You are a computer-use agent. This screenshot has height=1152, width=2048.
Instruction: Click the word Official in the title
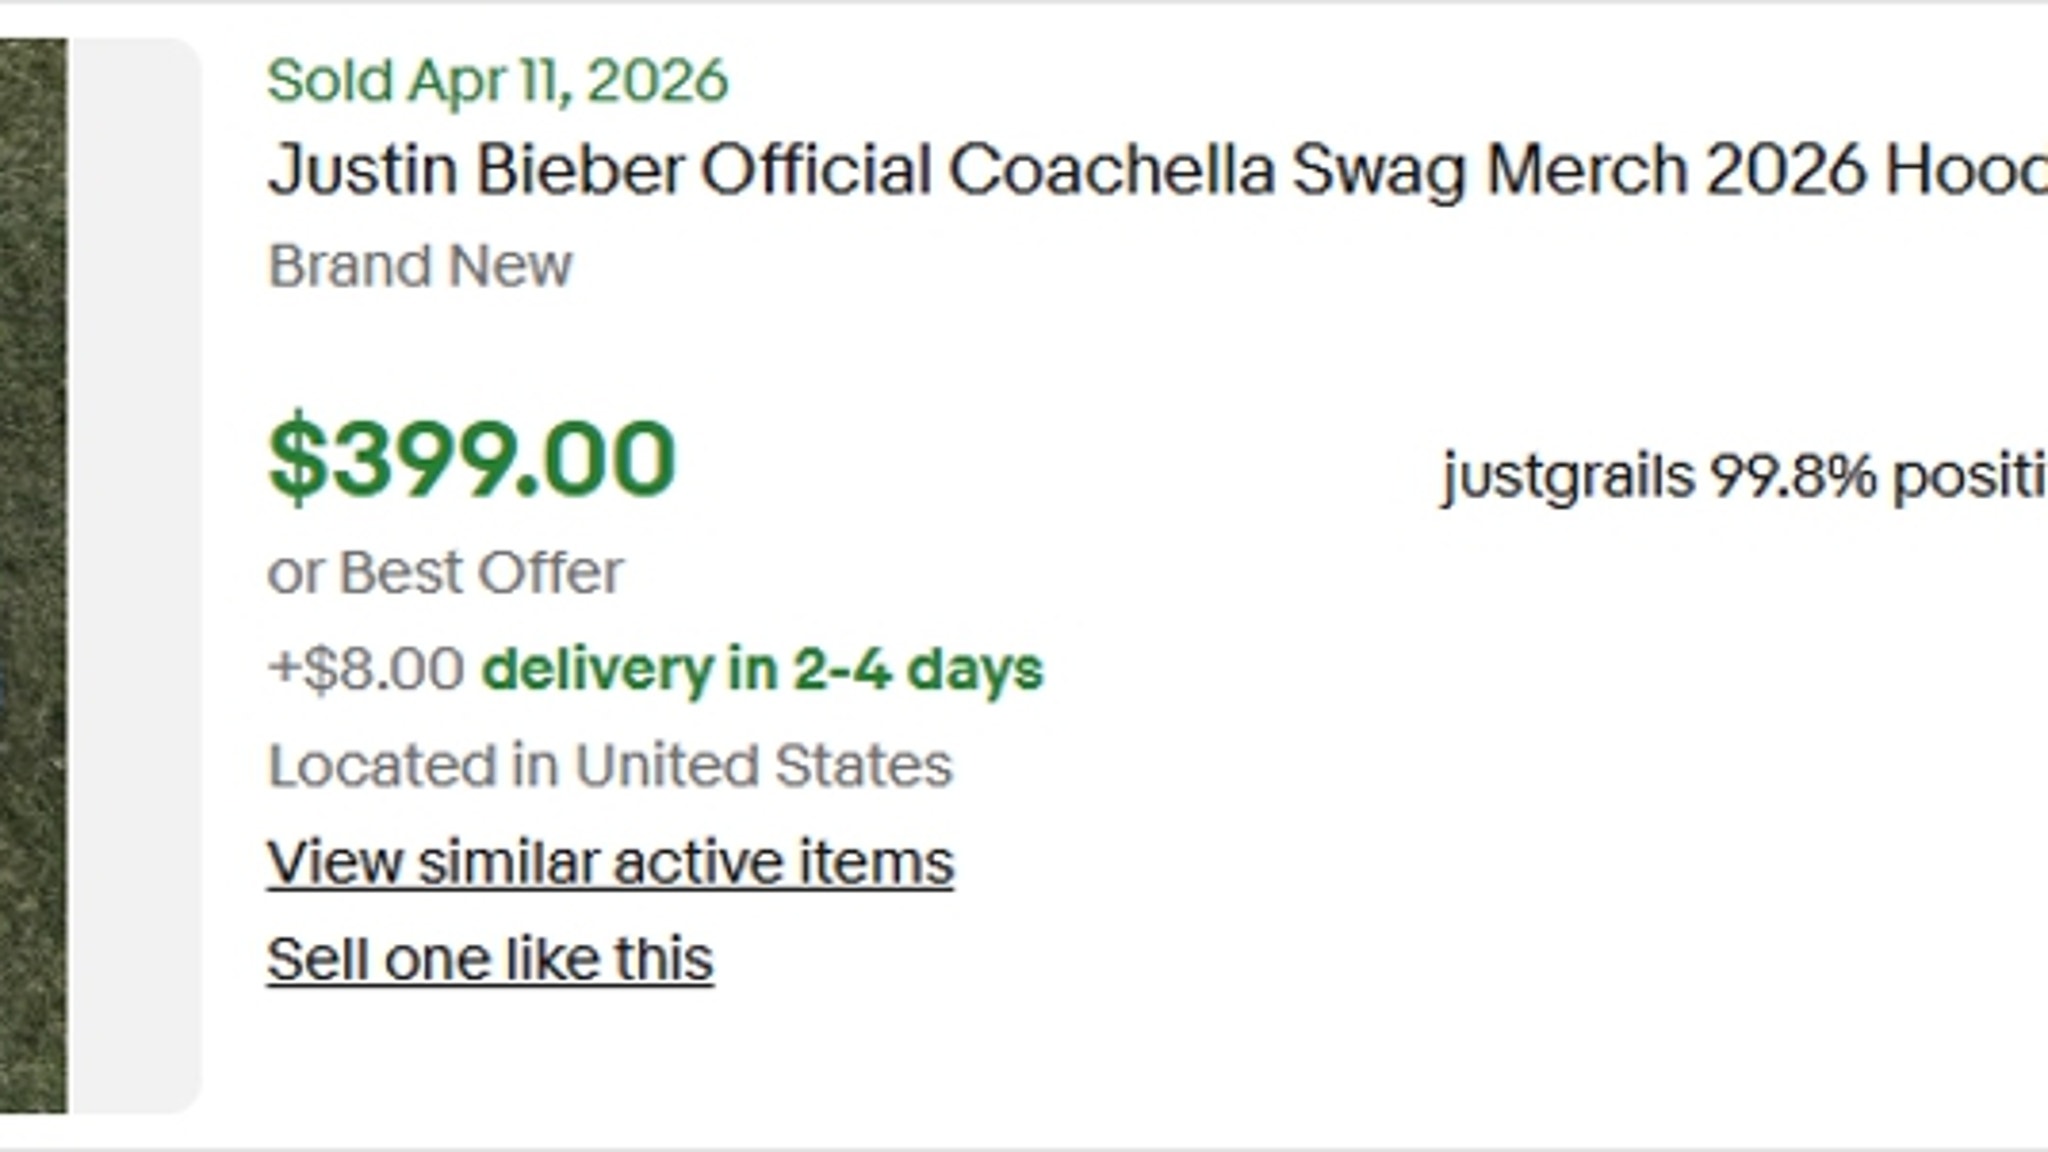pyautogui.click(x=815, y=170)
